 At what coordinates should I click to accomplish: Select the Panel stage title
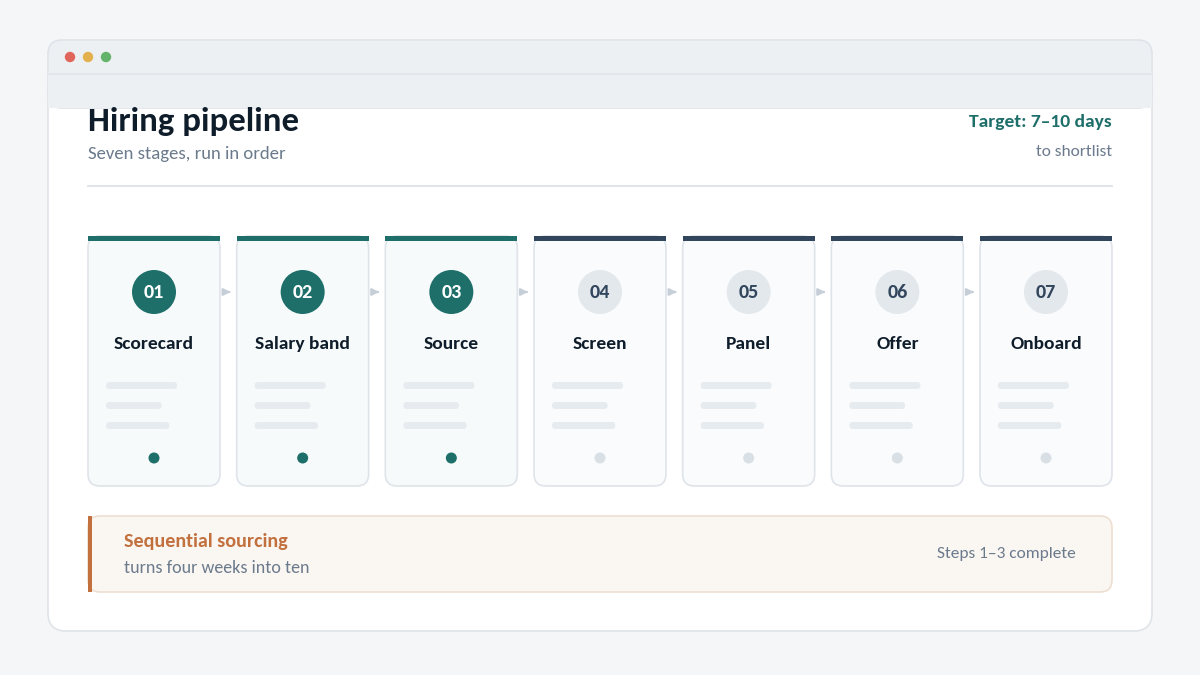[748, 343]
